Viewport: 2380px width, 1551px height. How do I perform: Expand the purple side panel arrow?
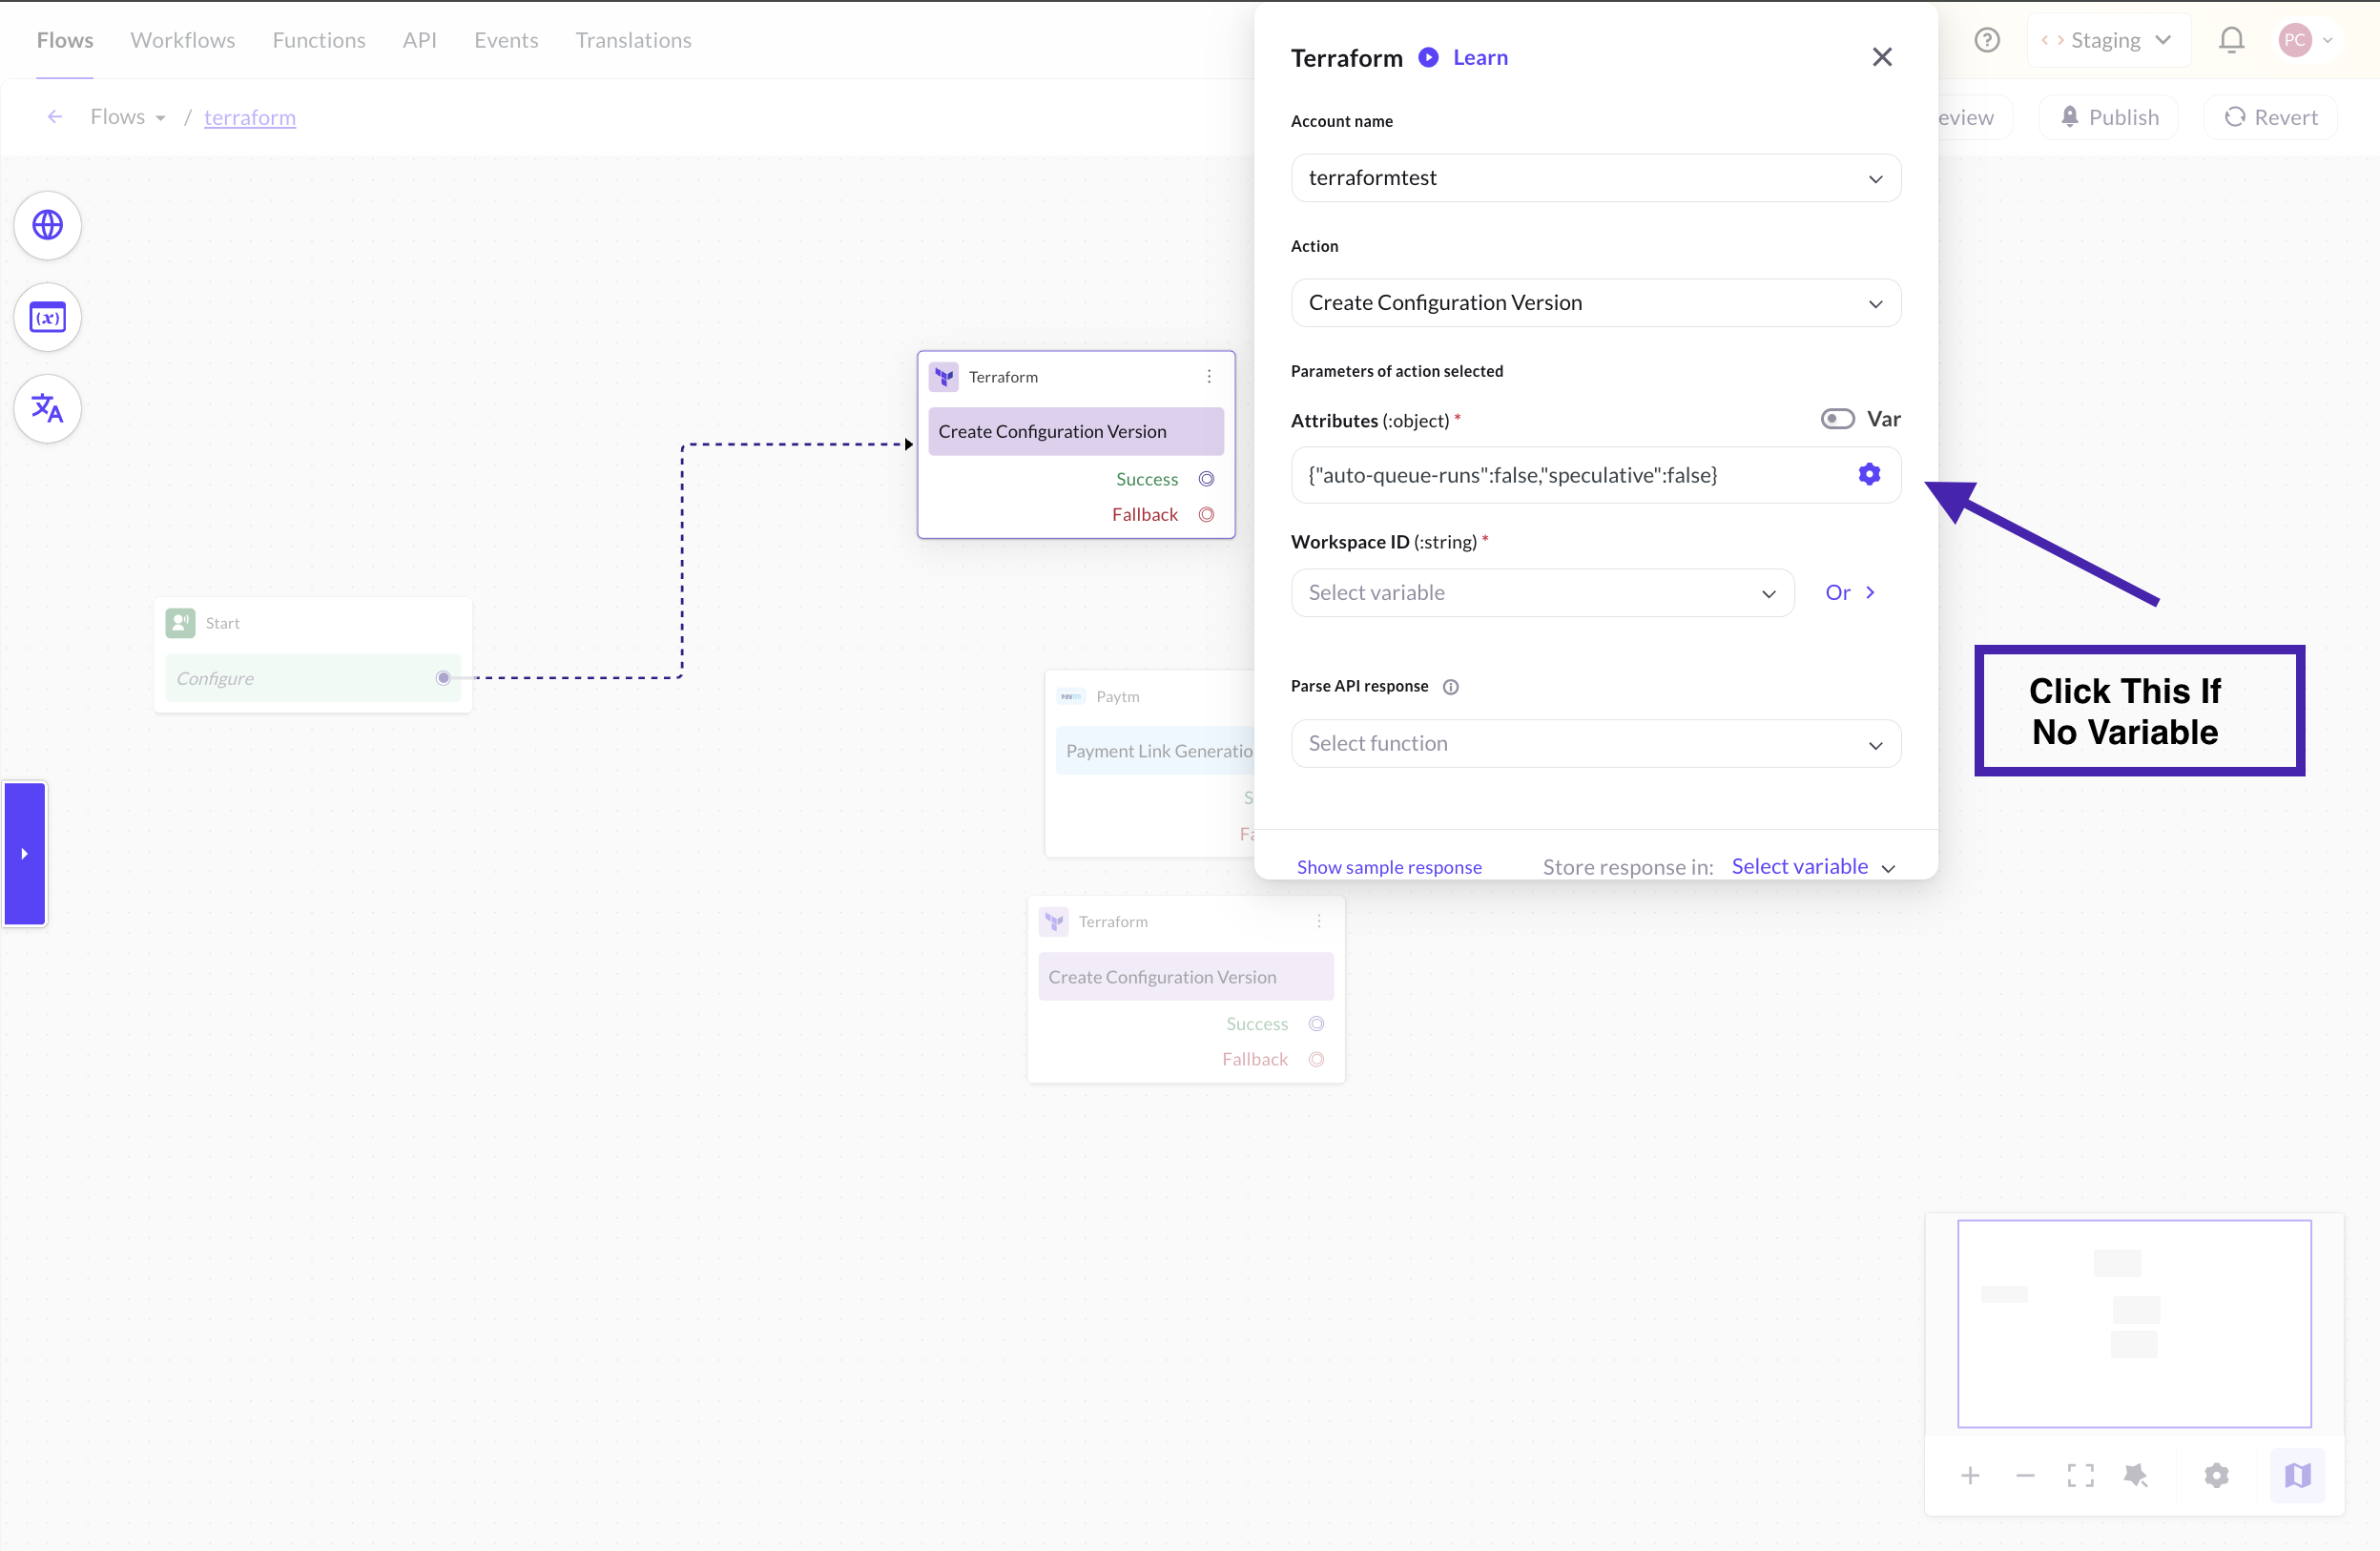(25, 853)
